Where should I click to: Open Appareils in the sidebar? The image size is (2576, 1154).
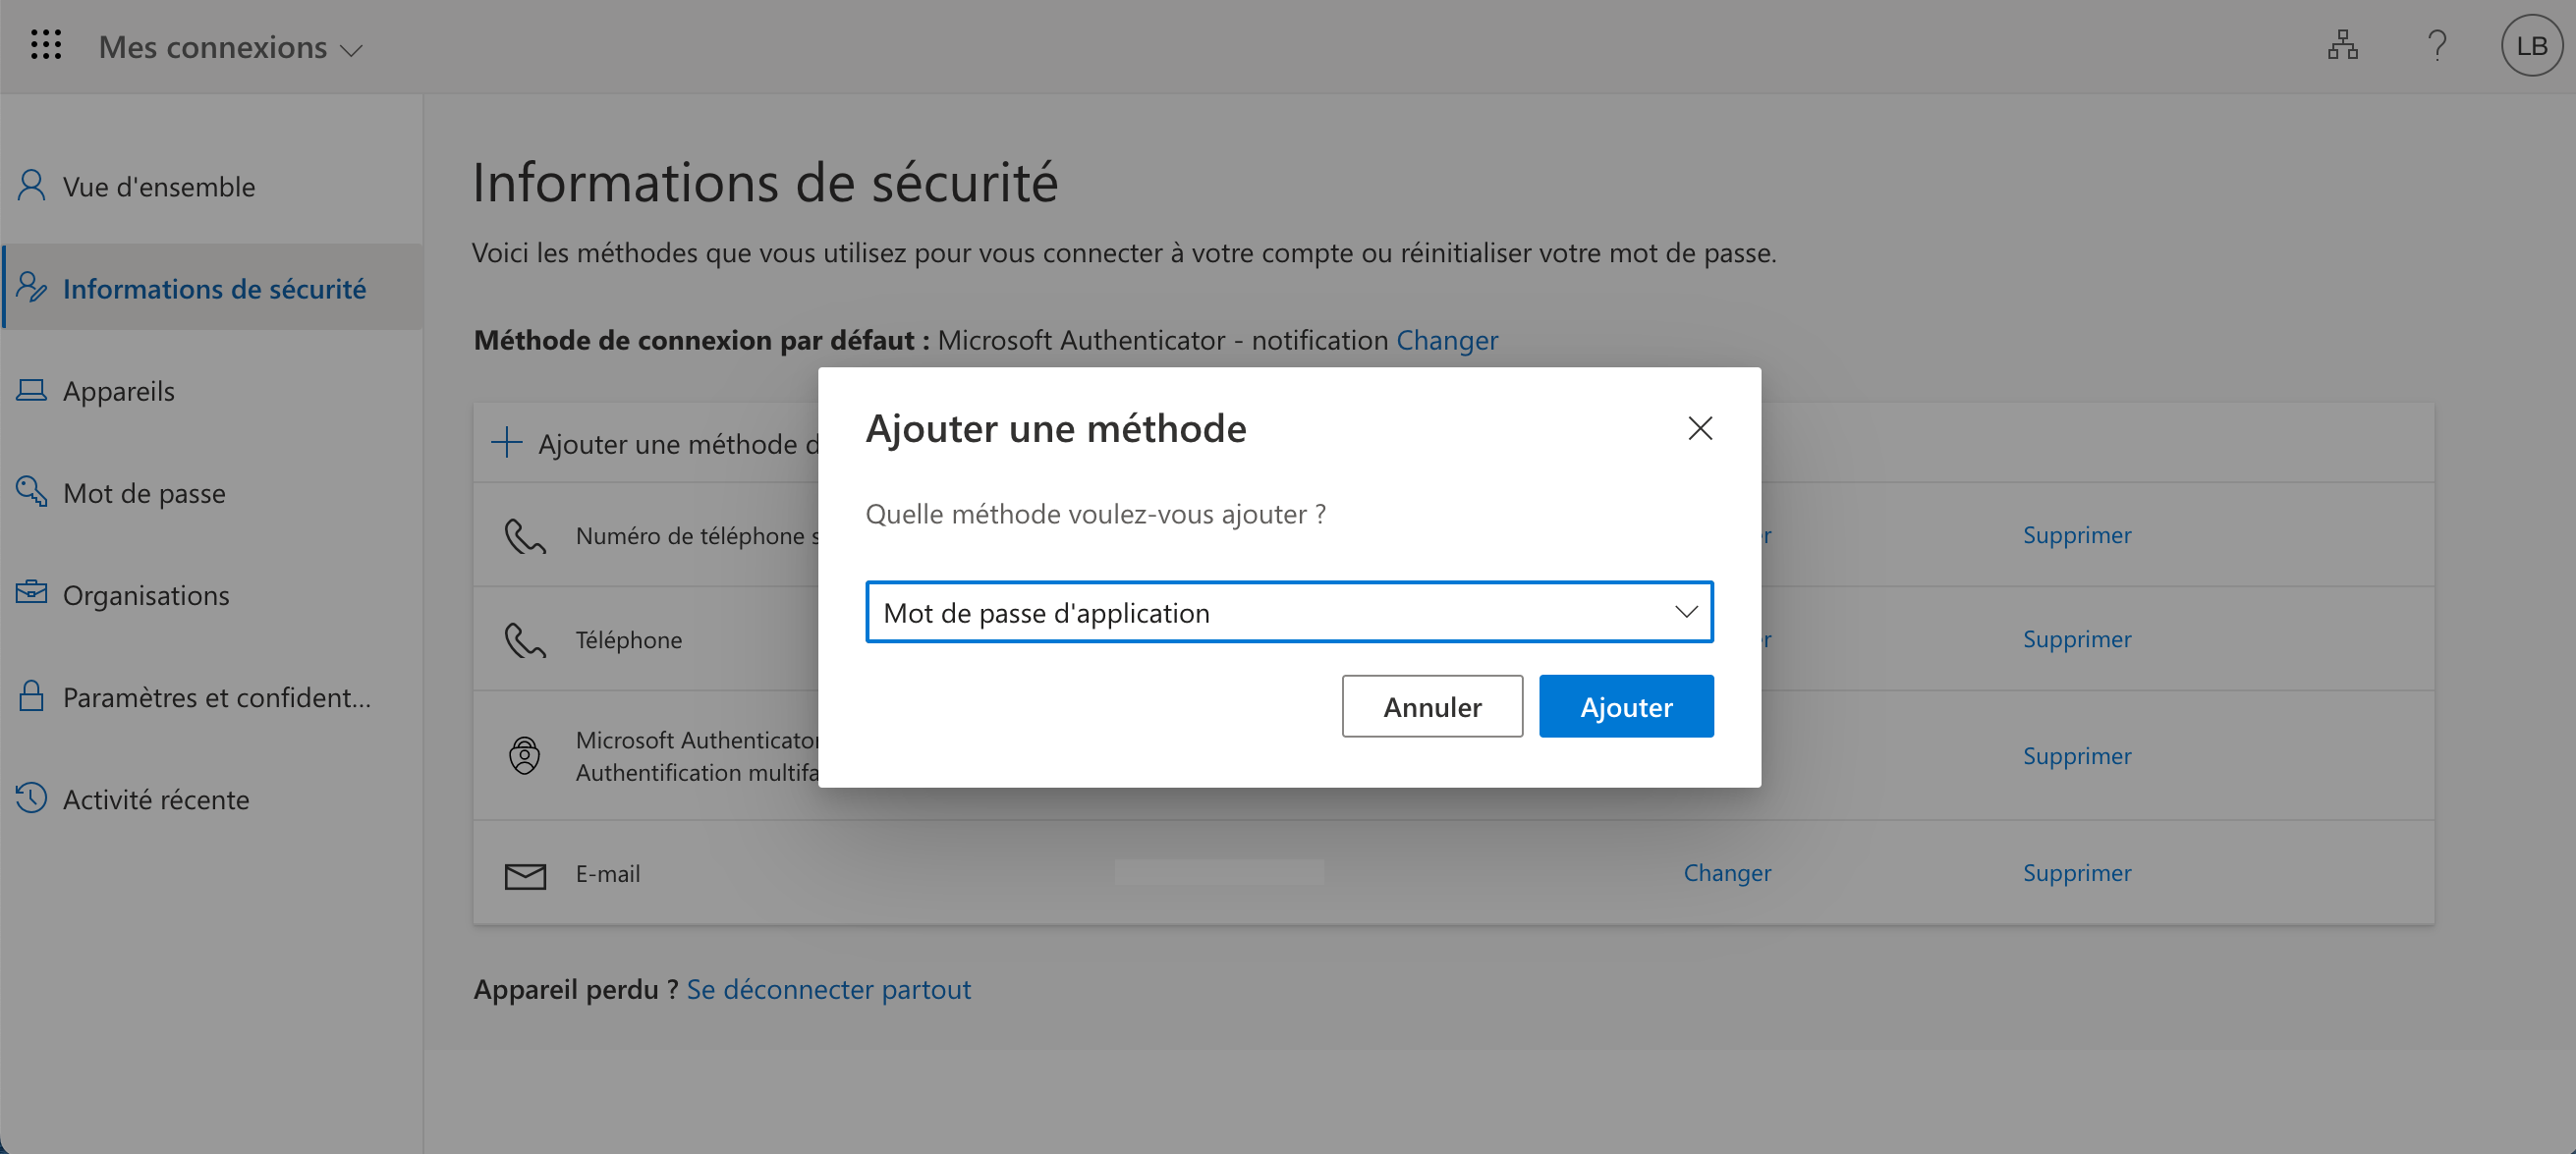click(119, 391)
